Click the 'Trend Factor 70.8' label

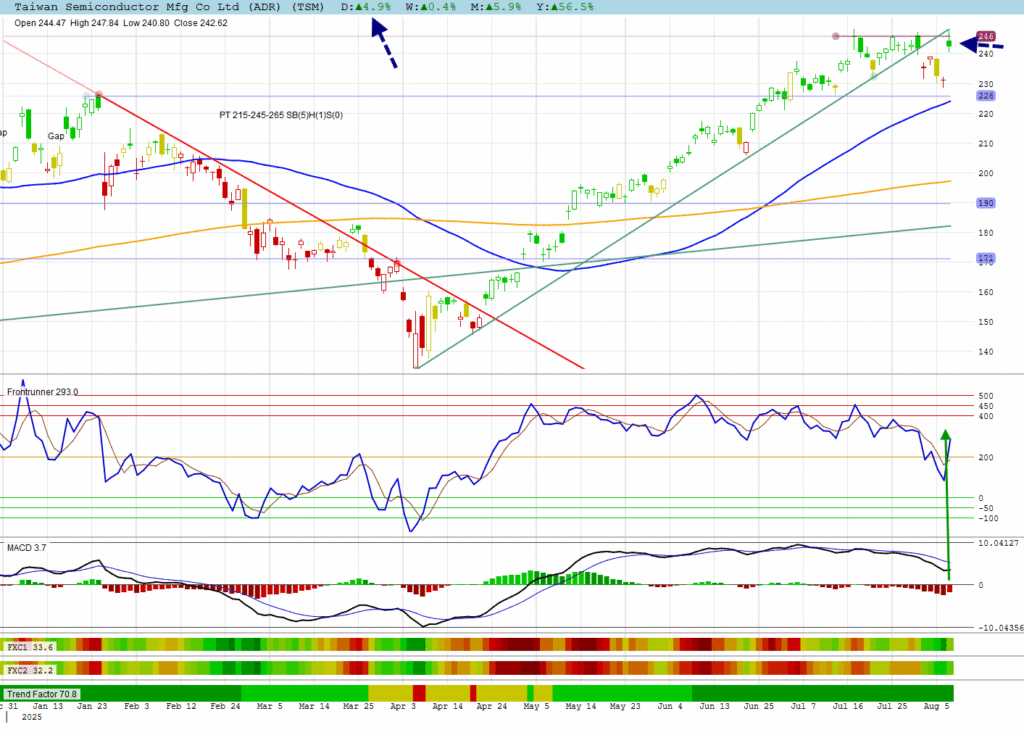[42, 694]
